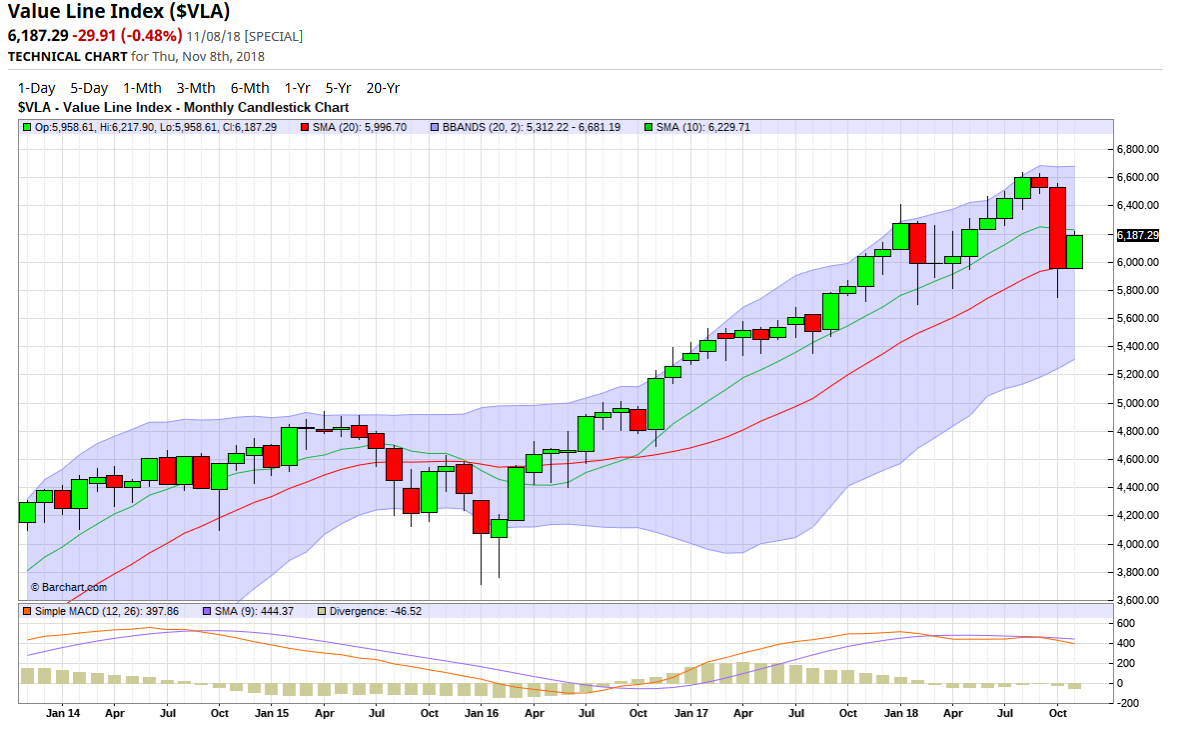Choose the 5-Yr chart range
The width and height of the screenshot is (1185, 738).
338,88
